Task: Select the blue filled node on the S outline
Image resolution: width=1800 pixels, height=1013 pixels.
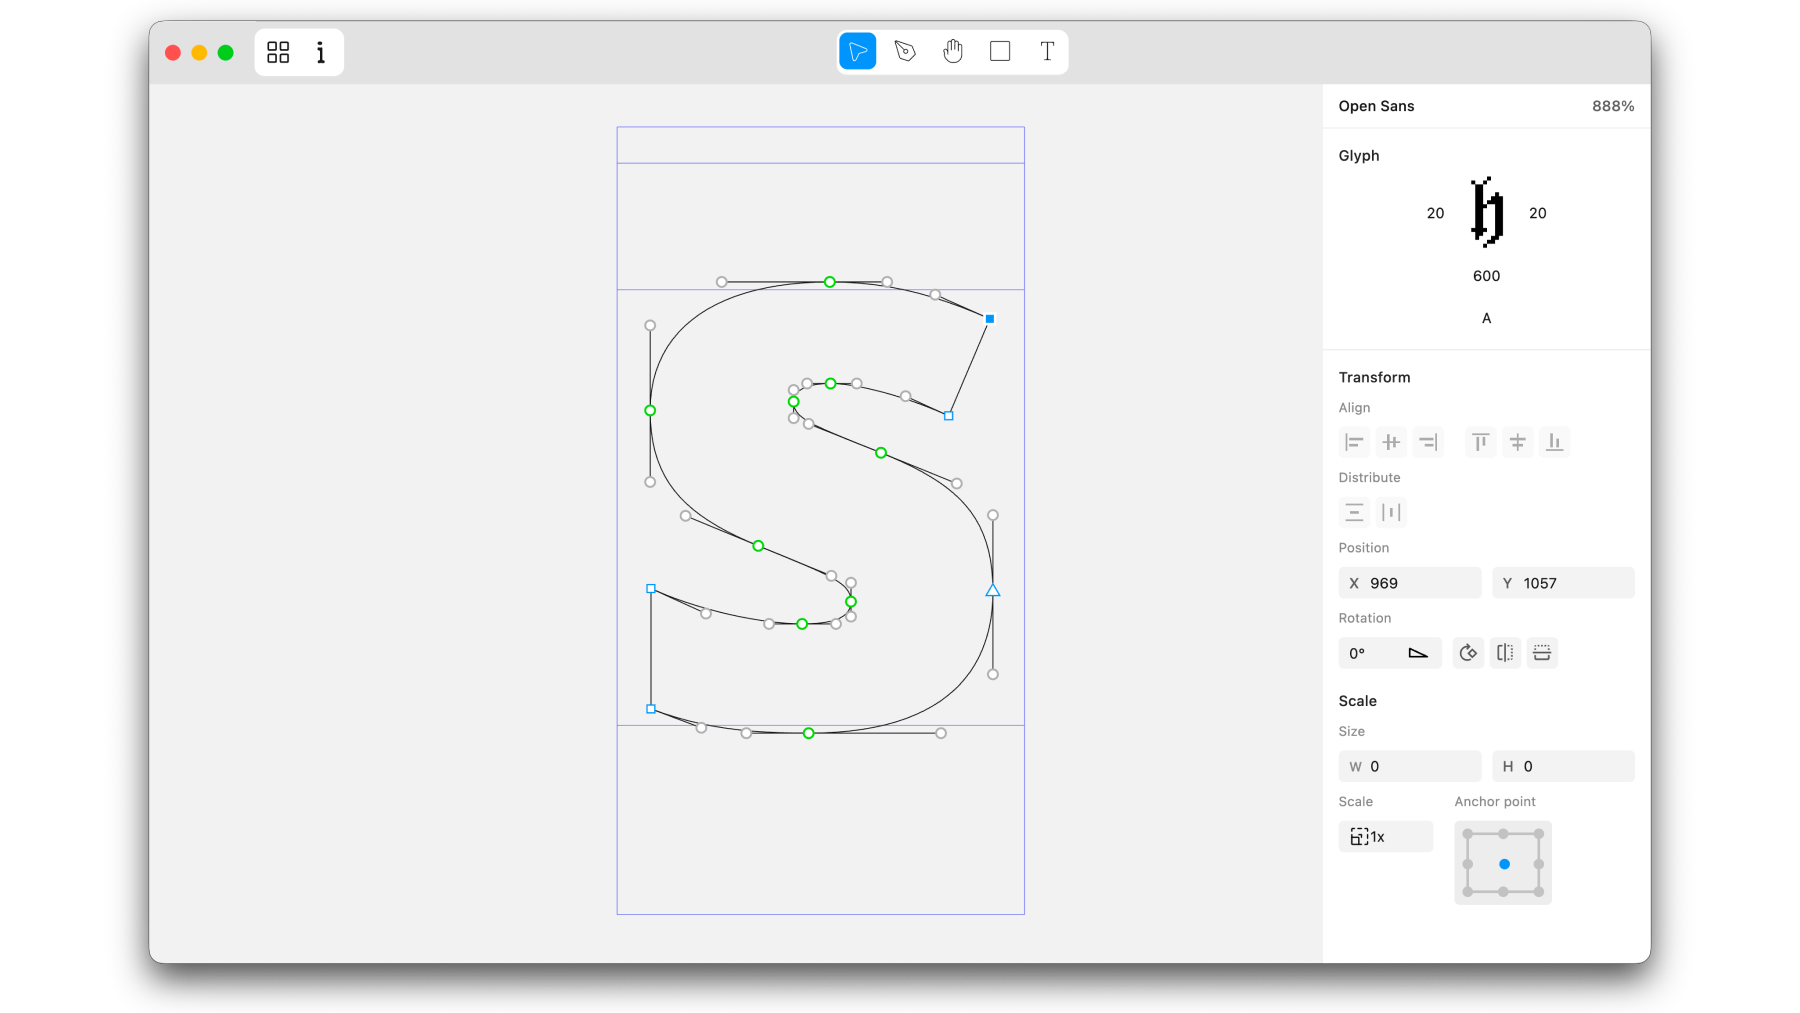Action: 990,319
